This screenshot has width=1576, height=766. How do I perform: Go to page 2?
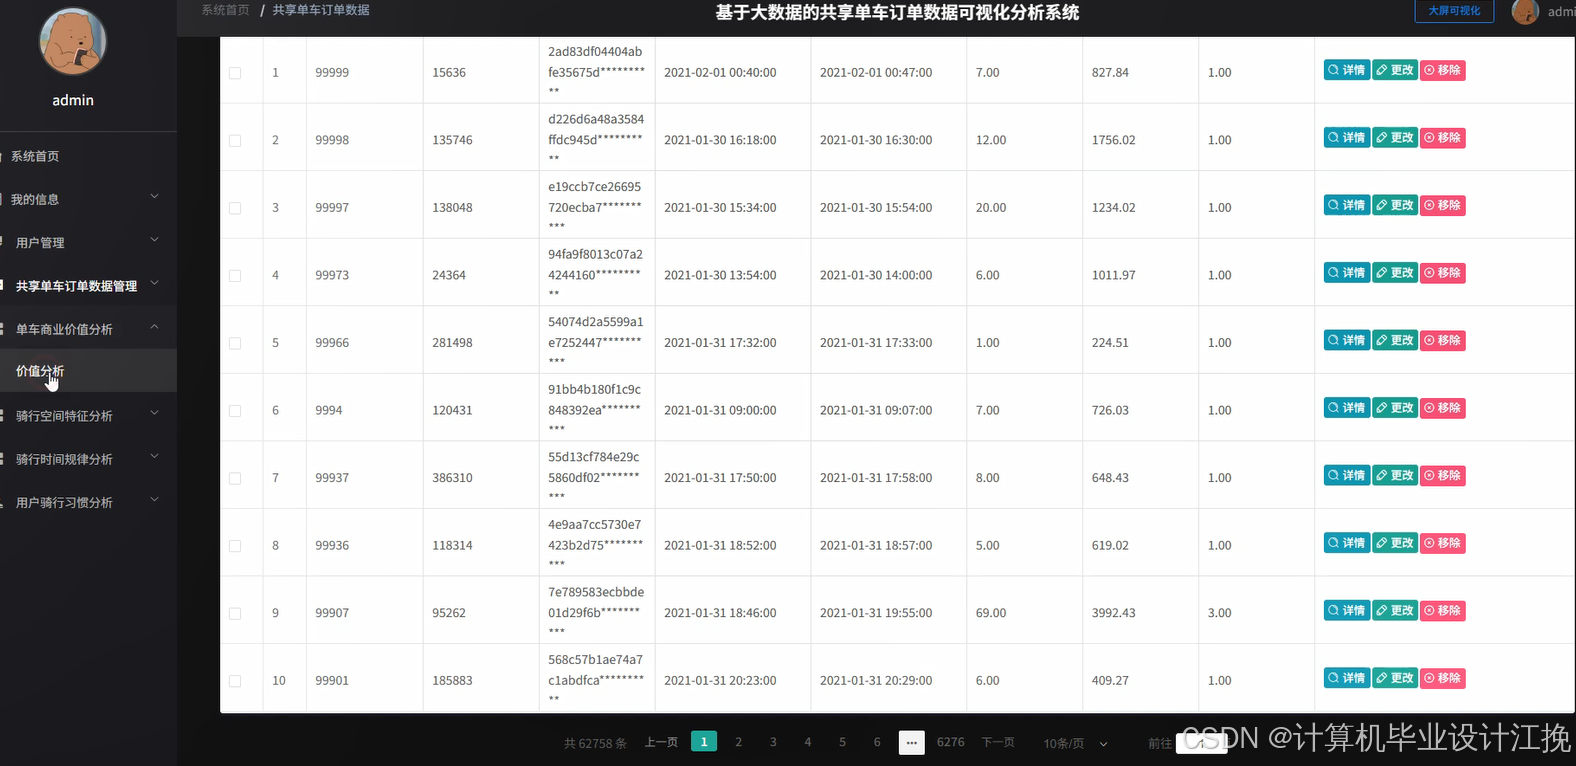click(x=739, y=742)
